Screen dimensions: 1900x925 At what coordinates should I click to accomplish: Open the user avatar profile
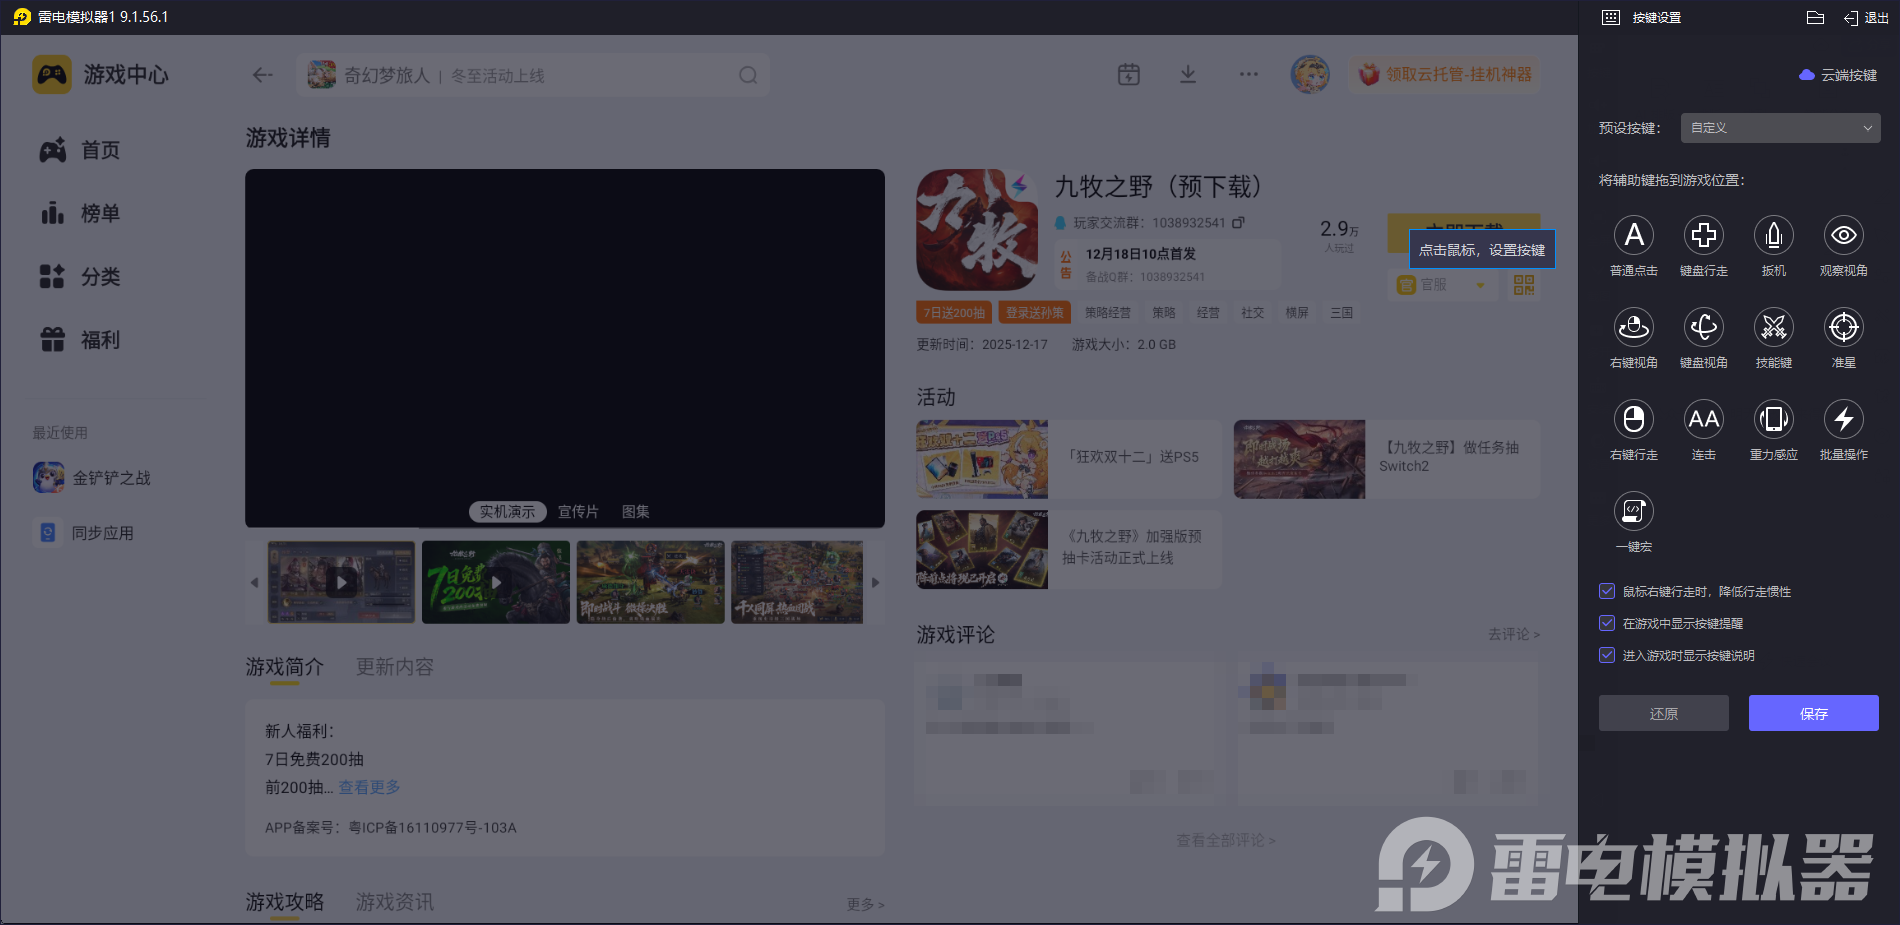click(x=1310, y=74)
